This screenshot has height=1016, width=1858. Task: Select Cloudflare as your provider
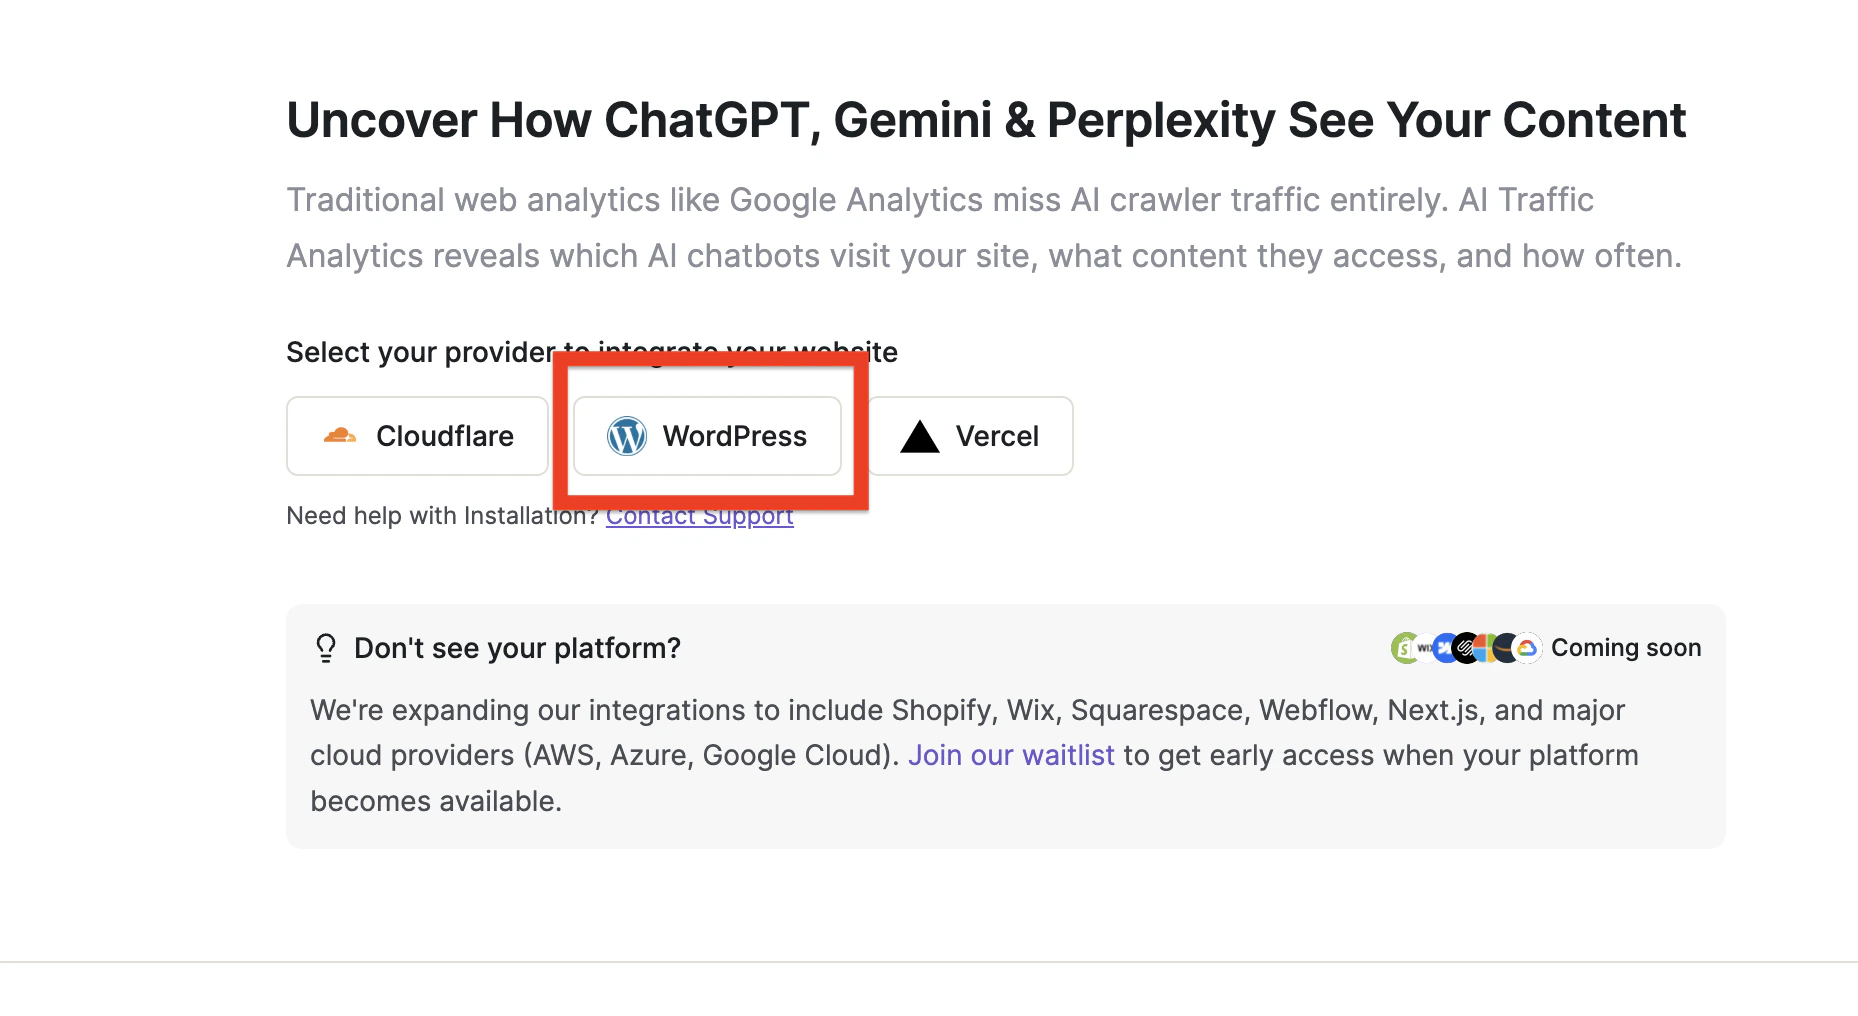click(417, 436)
